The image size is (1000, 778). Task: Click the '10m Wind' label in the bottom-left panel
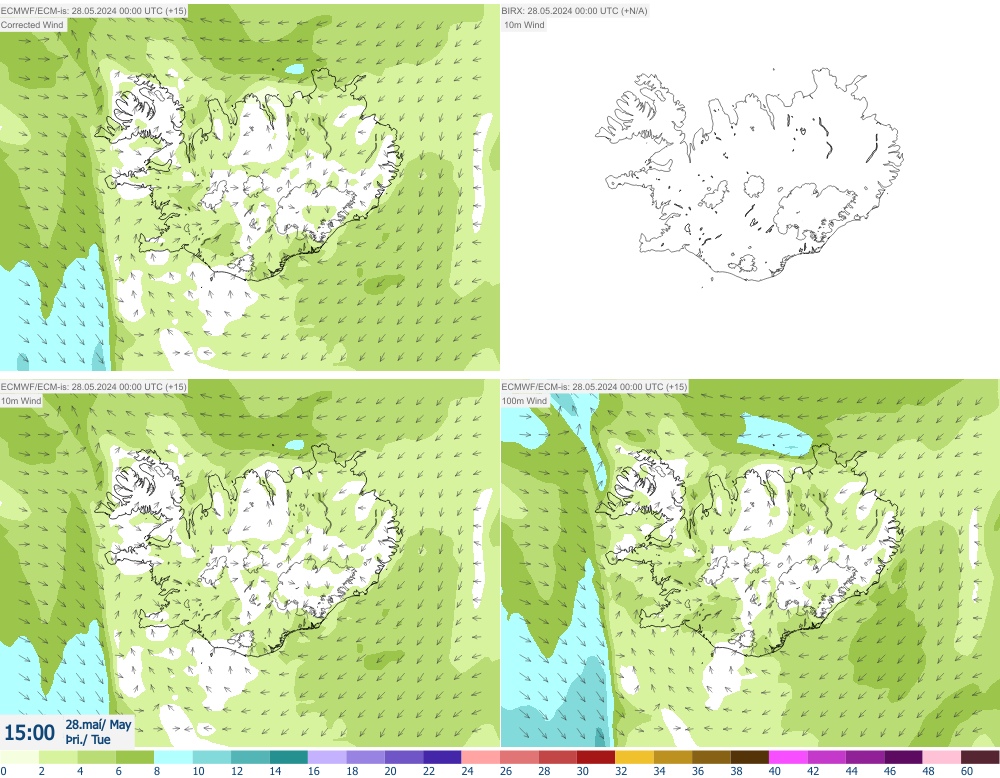click(21, 400)
